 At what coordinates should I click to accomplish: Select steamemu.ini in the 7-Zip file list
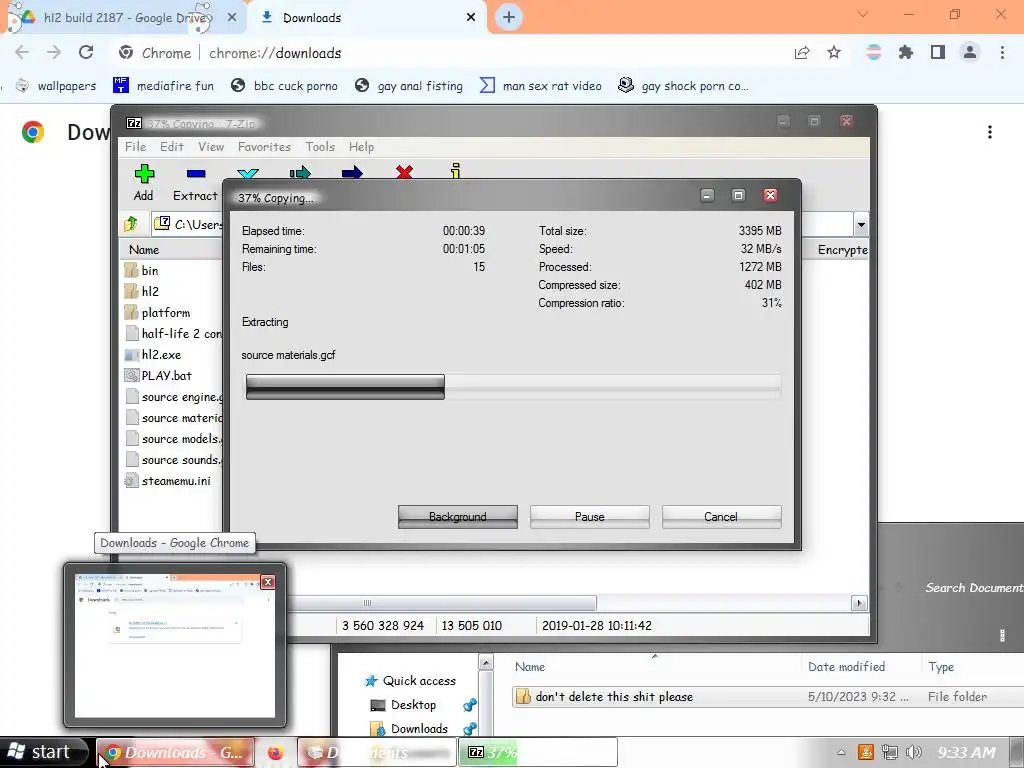(167, 481)
